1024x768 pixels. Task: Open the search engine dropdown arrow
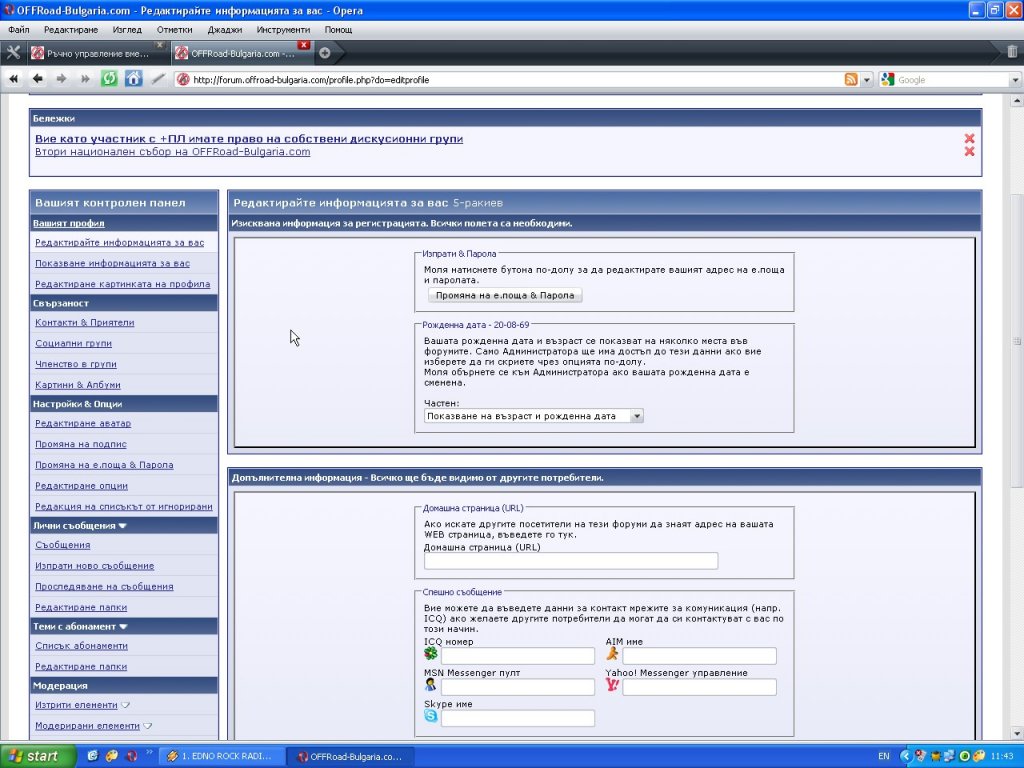1016,80
